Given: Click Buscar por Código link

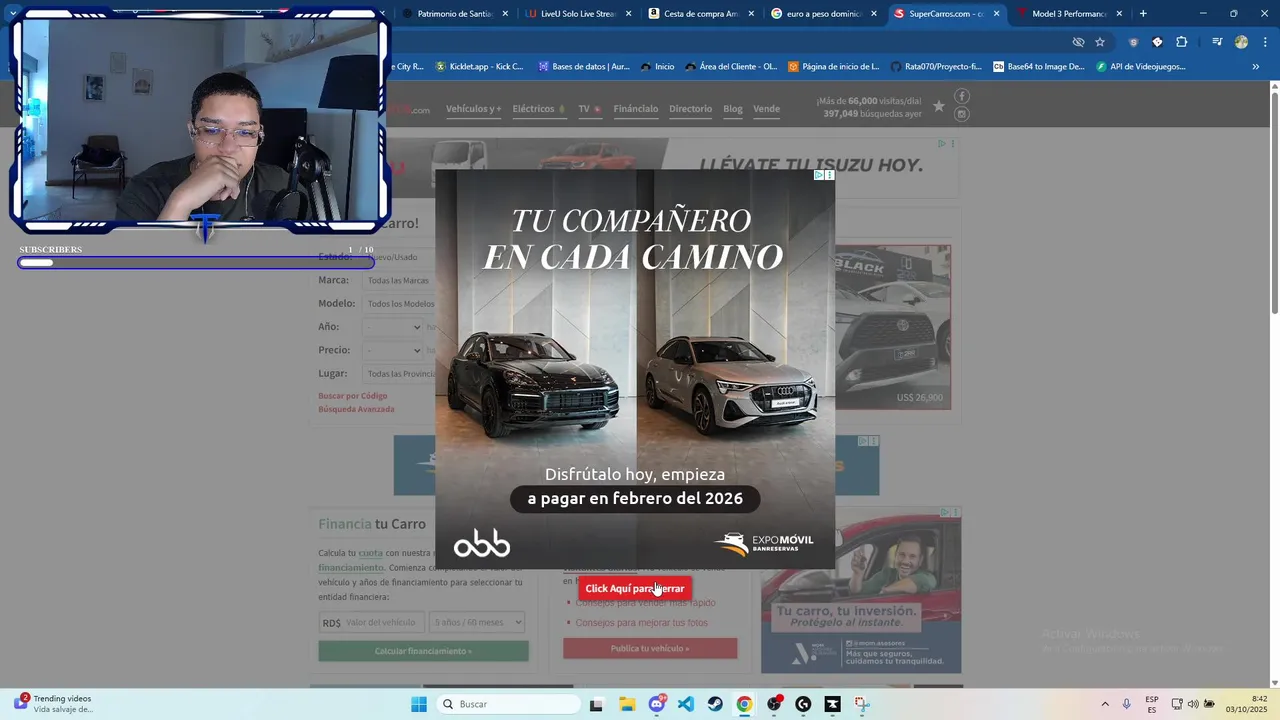Looking at the screenshot, I should click(x=353, y=396).
